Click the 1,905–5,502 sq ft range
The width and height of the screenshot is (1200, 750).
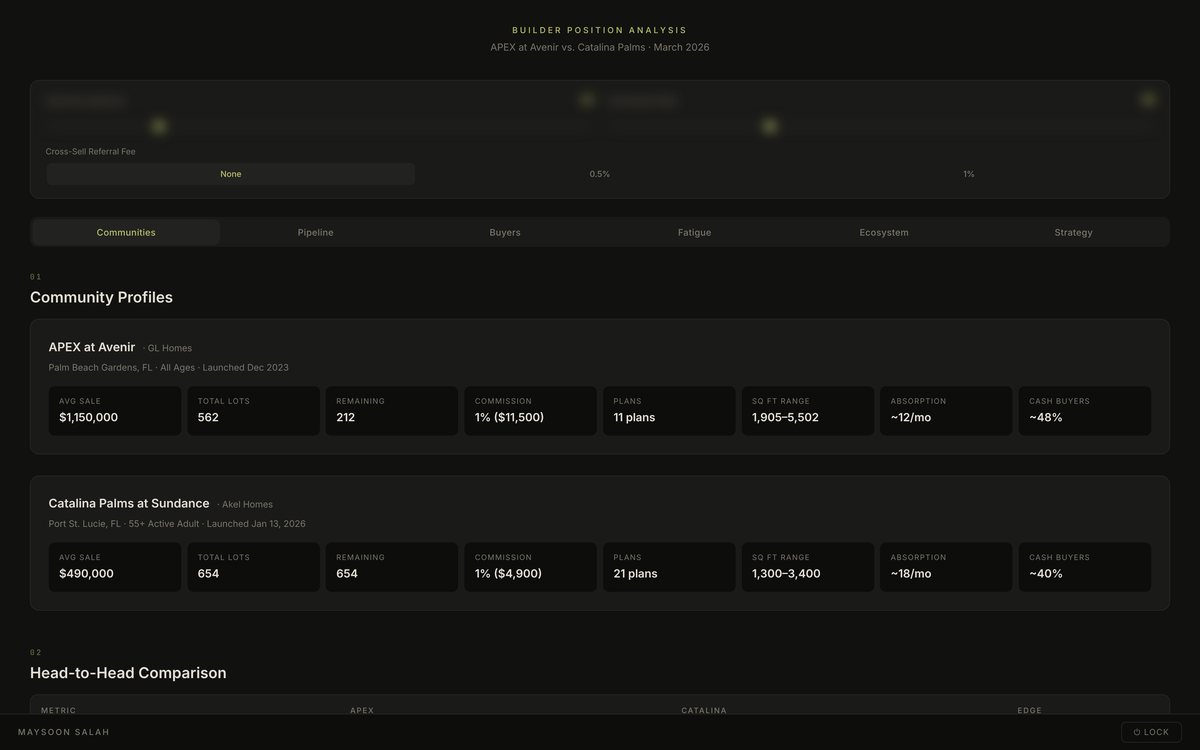[x=785, y=417]
